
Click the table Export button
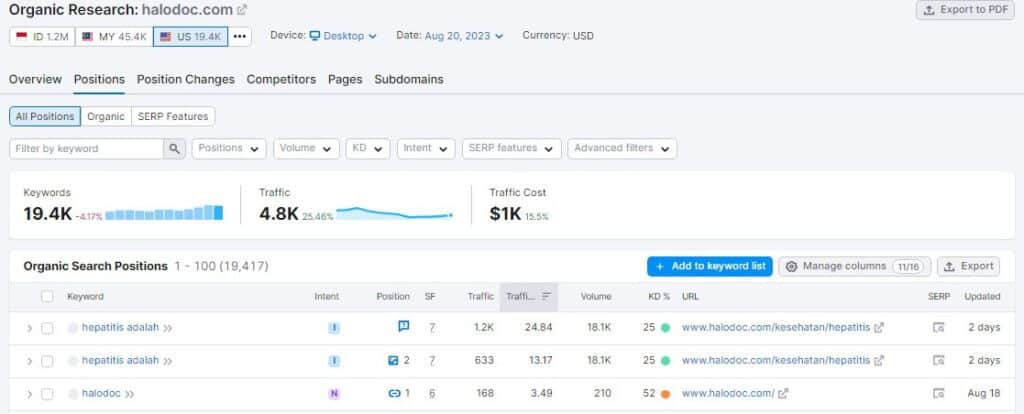[x=968, y=266]
